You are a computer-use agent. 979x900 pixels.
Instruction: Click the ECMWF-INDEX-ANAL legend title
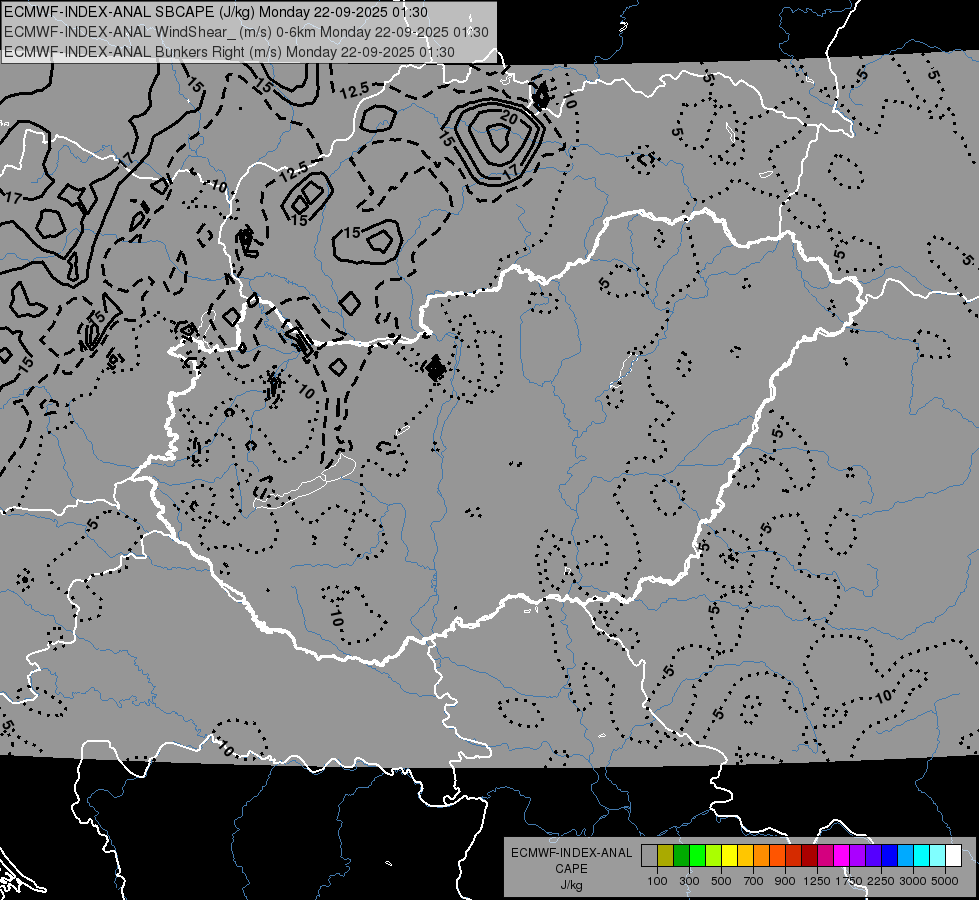pyautogui.click(x=571, y=853)
